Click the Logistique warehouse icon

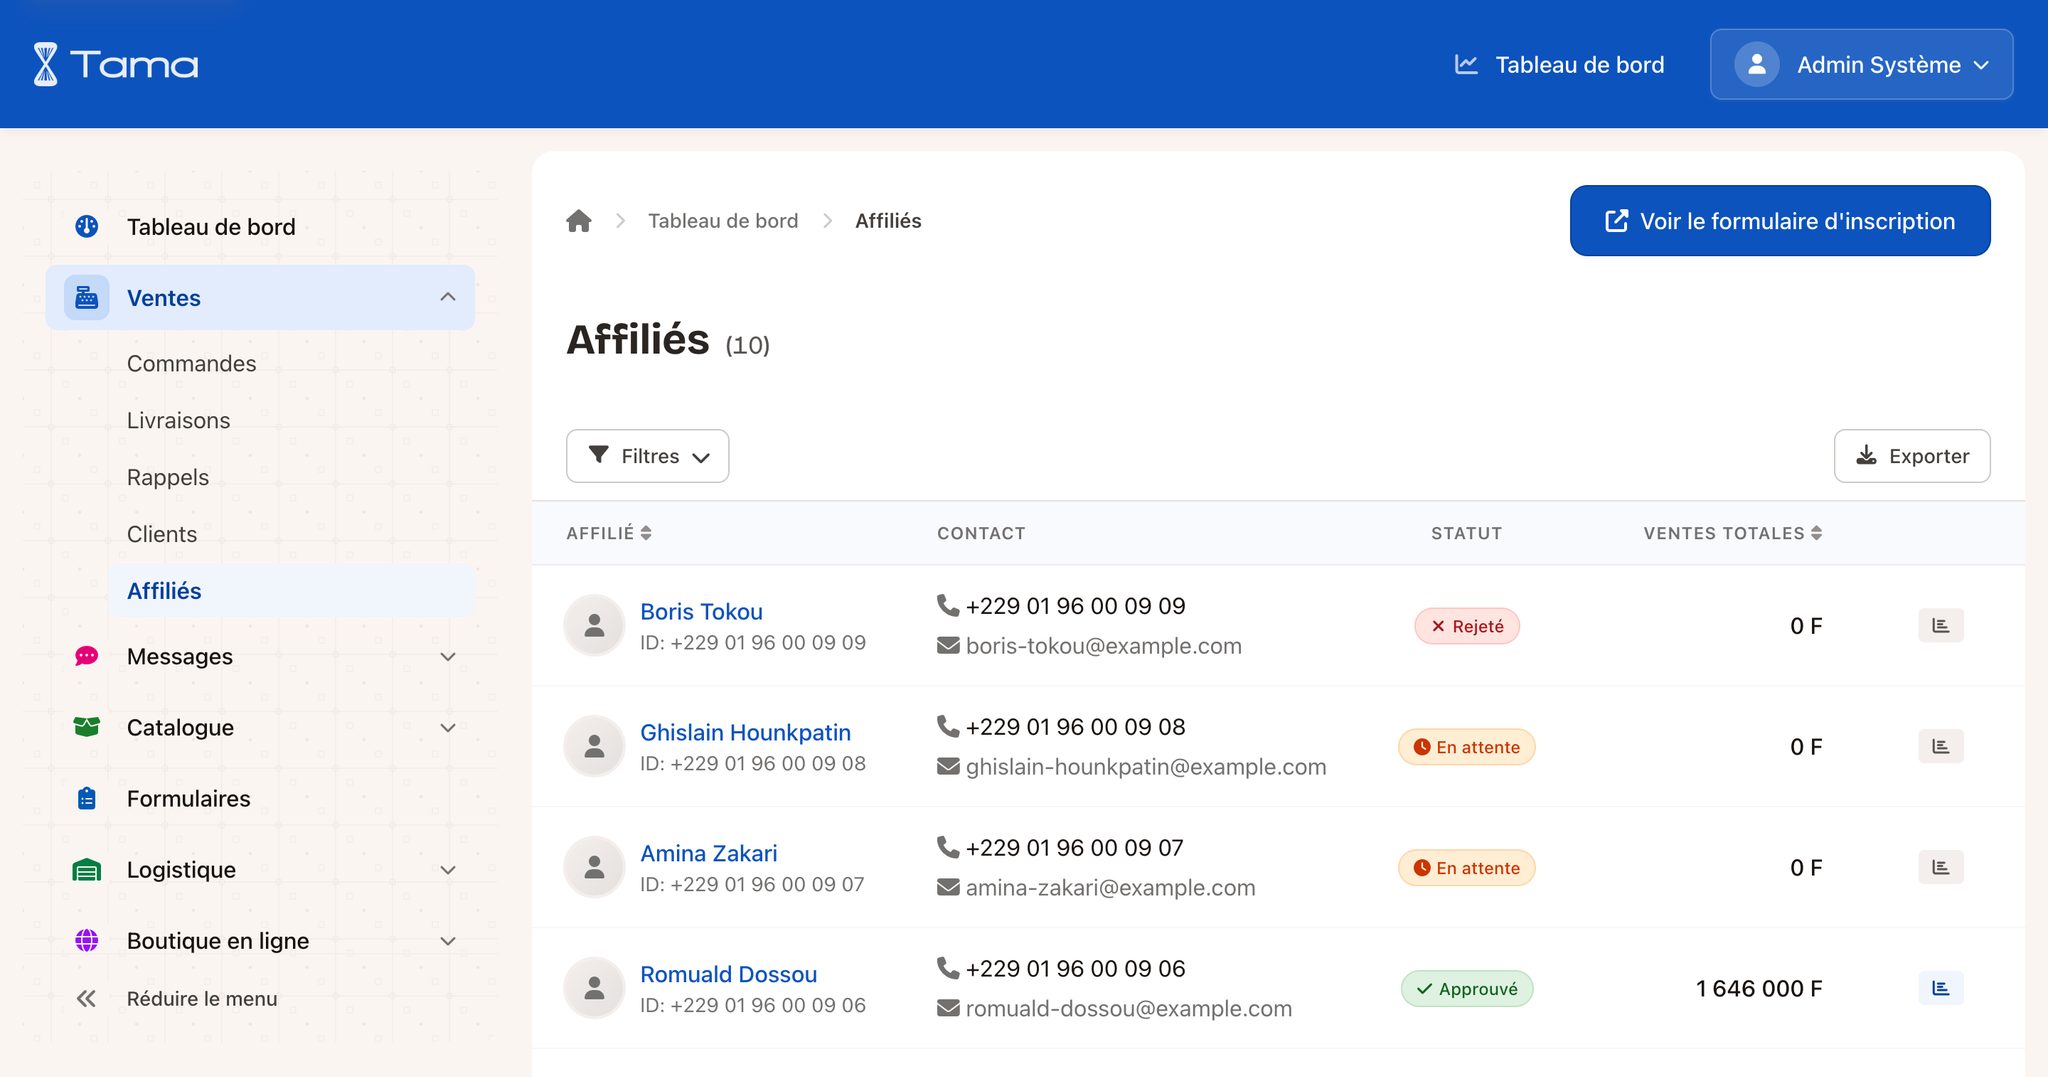(x=87, y=870)
